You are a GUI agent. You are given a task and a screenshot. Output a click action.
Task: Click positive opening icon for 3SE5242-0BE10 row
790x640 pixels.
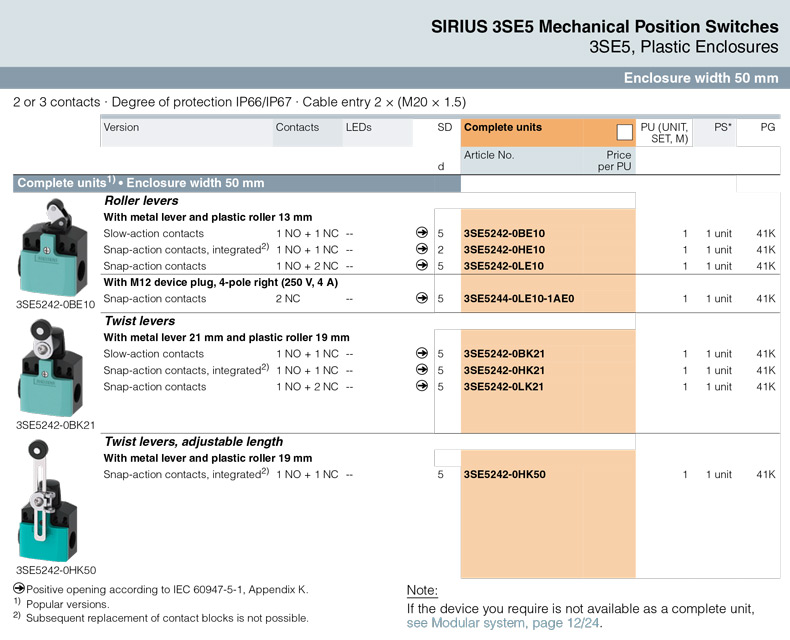pyautogui.click(x=422, y=233)
